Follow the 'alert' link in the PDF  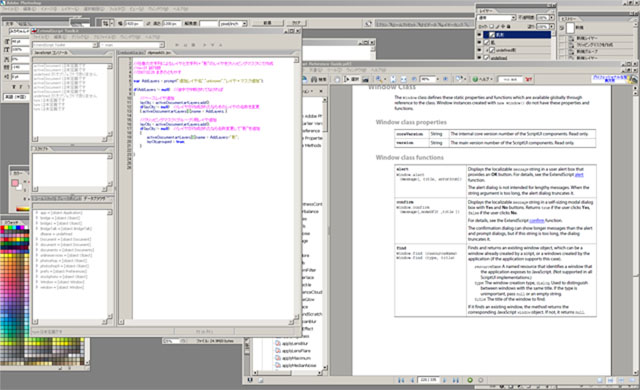579,175
